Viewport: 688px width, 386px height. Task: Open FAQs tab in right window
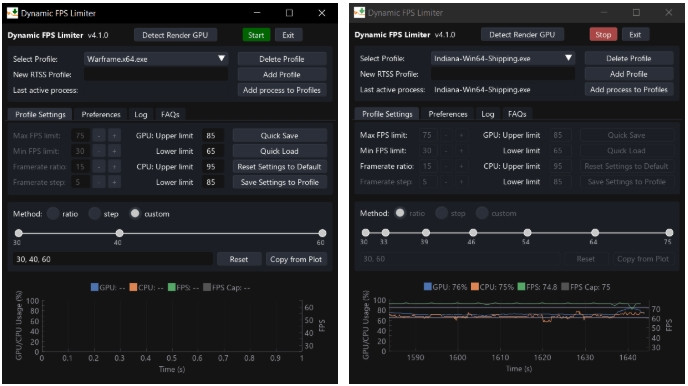coord(517,114)
